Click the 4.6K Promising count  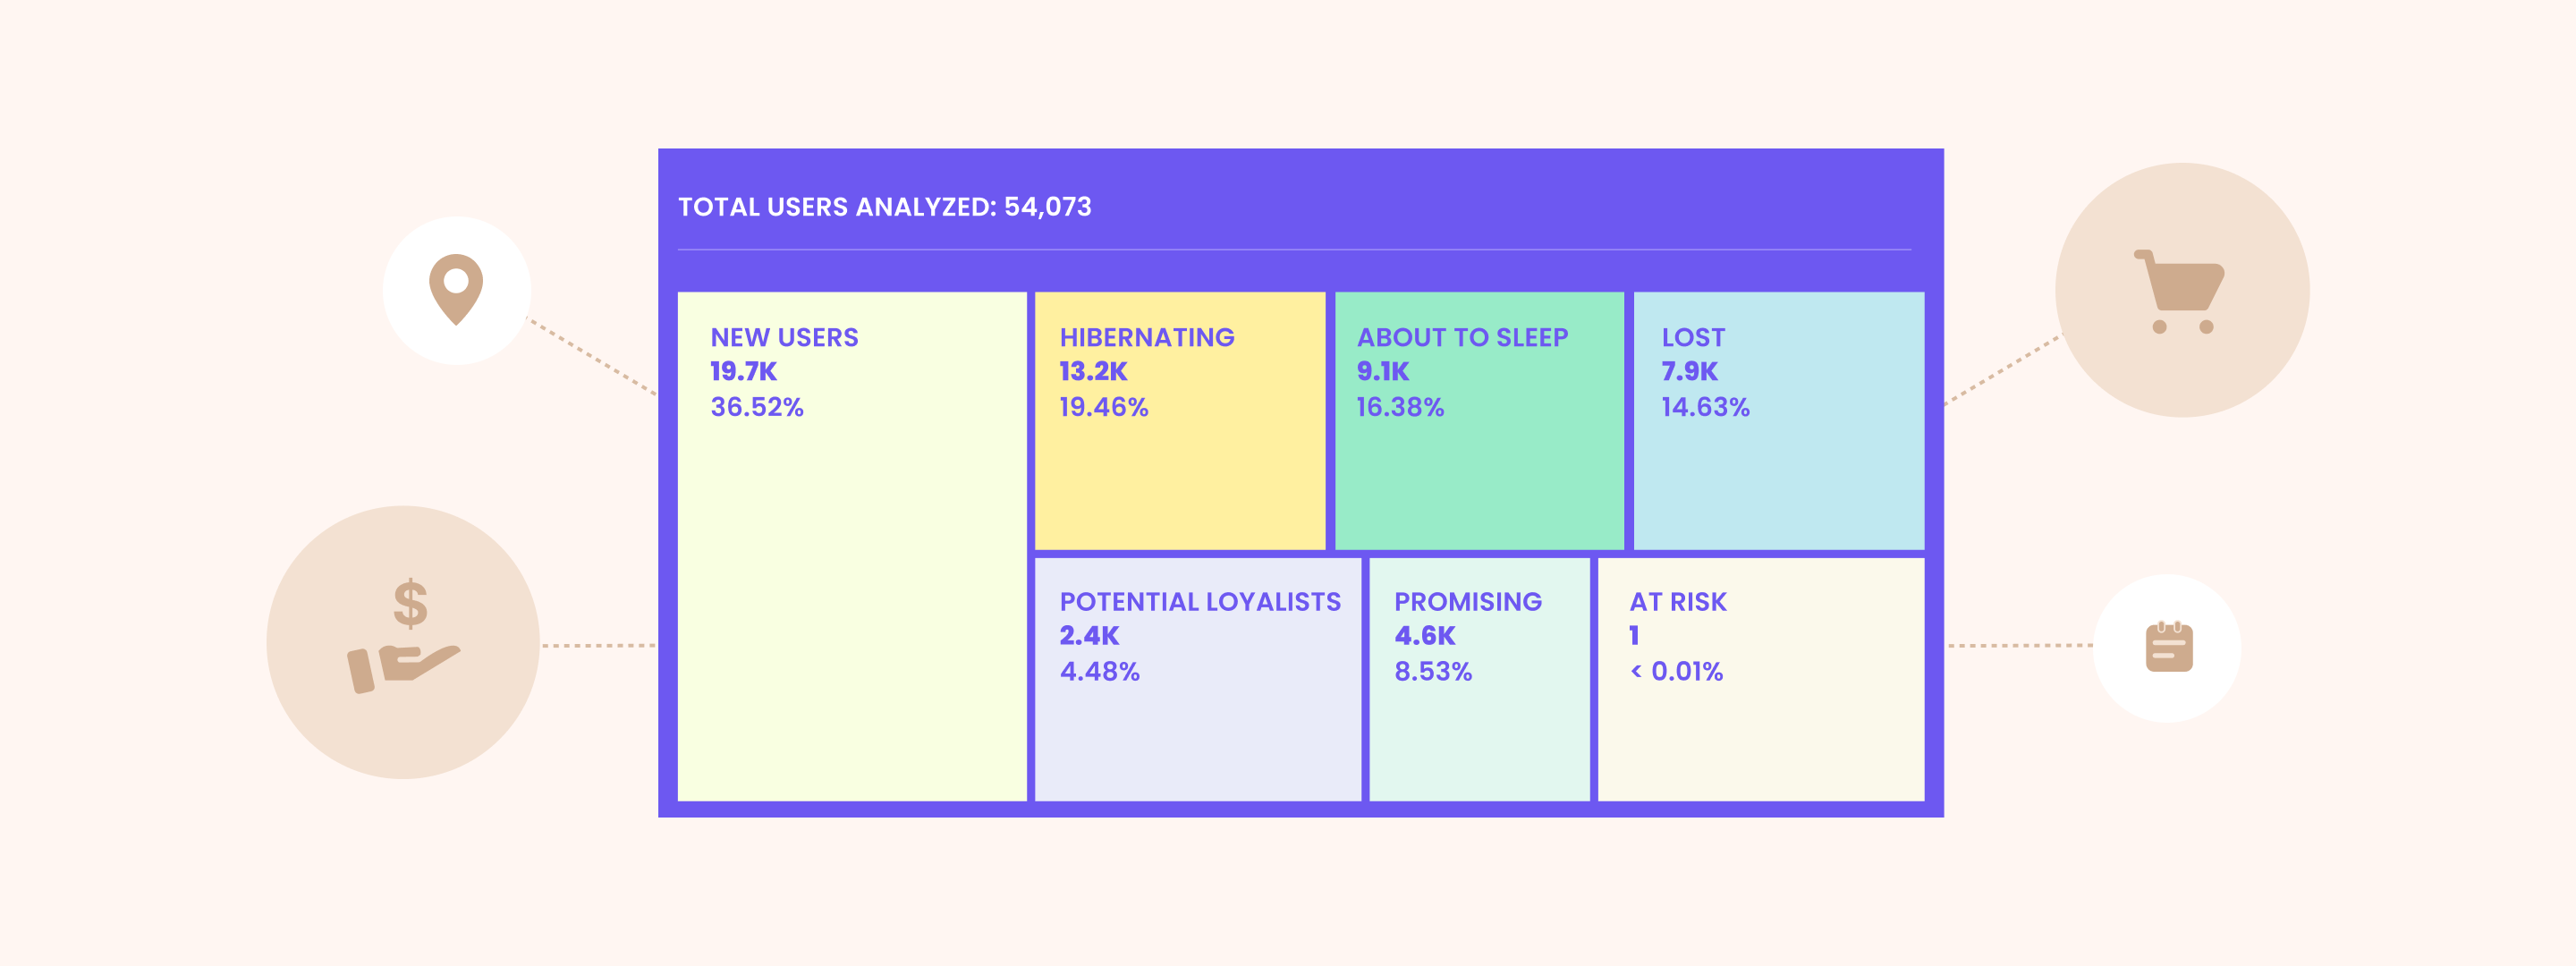pos(1424,636)
